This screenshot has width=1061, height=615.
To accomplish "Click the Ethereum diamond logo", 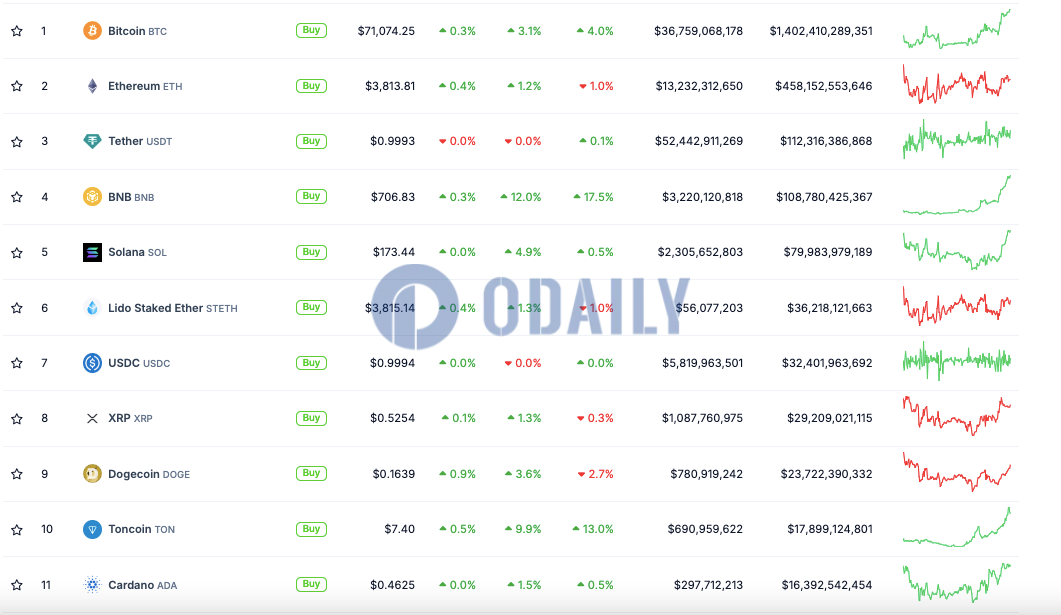I will pyautogui.click(x=92, y=86).
